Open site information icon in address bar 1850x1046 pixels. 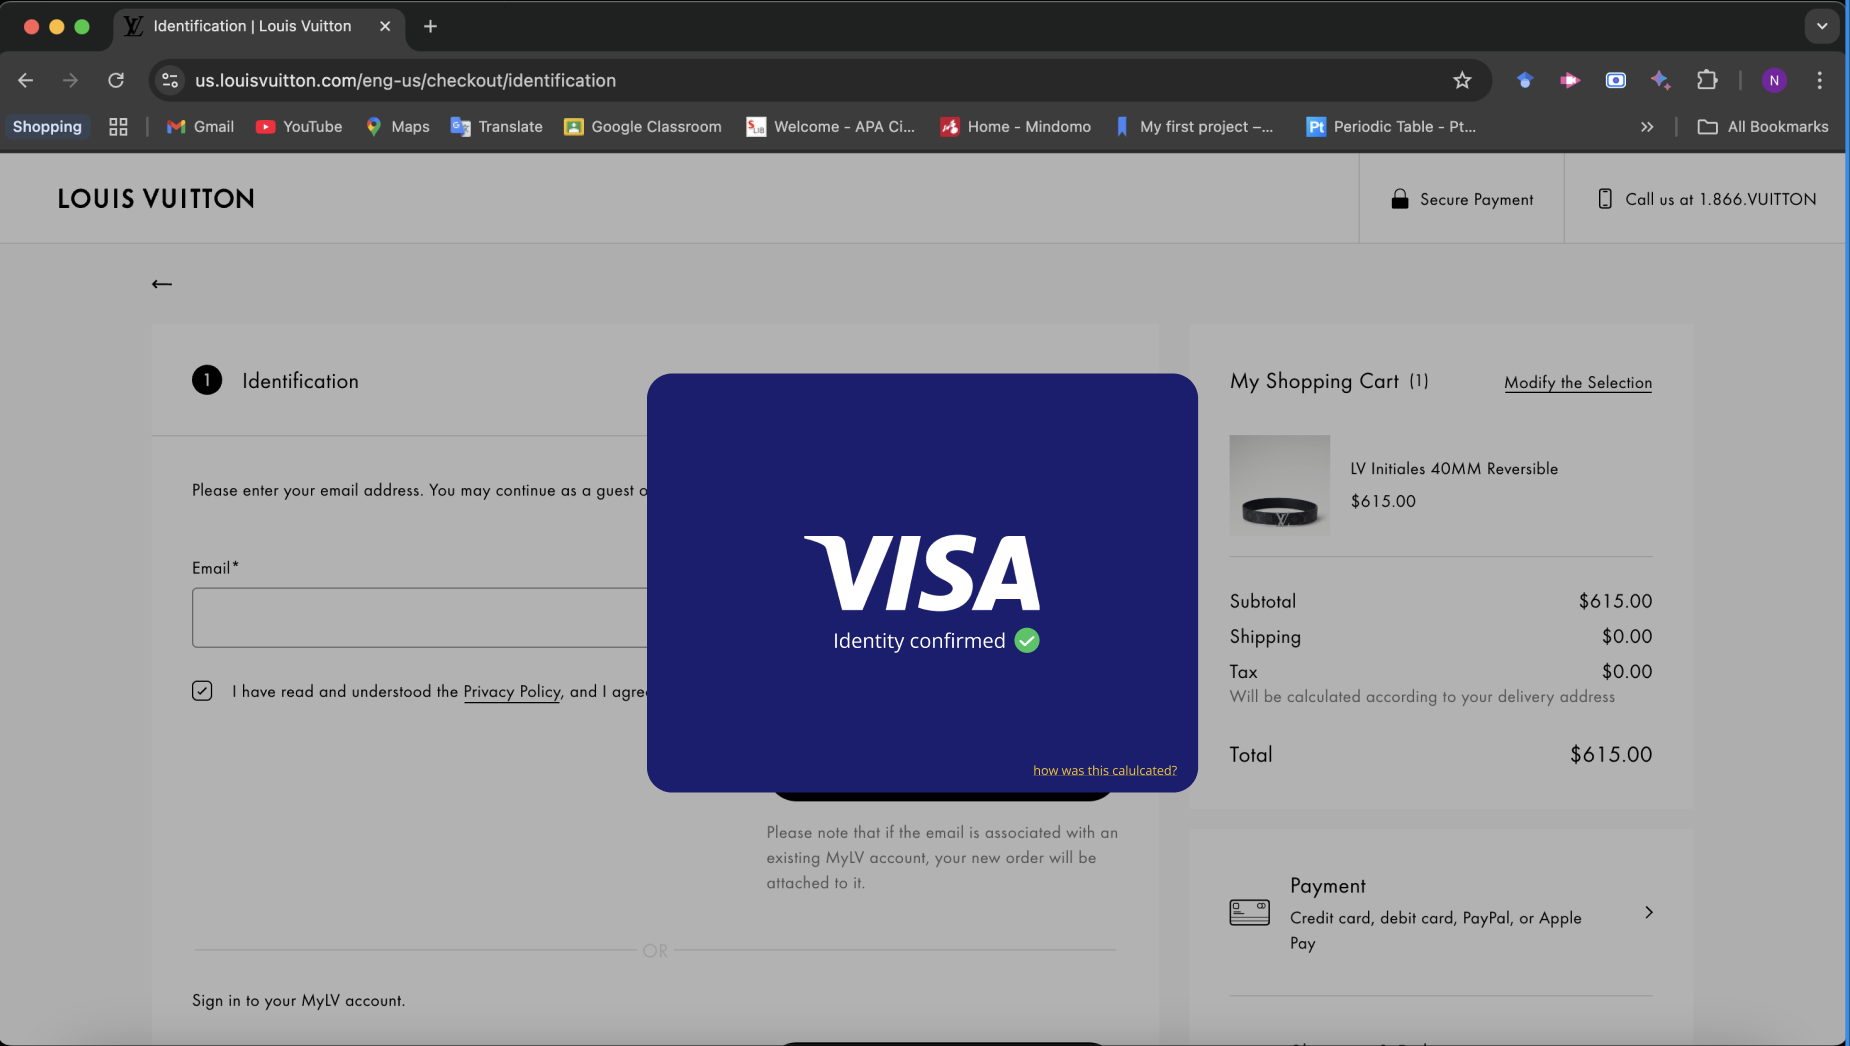pyautogui.click(x=170, y=80)
